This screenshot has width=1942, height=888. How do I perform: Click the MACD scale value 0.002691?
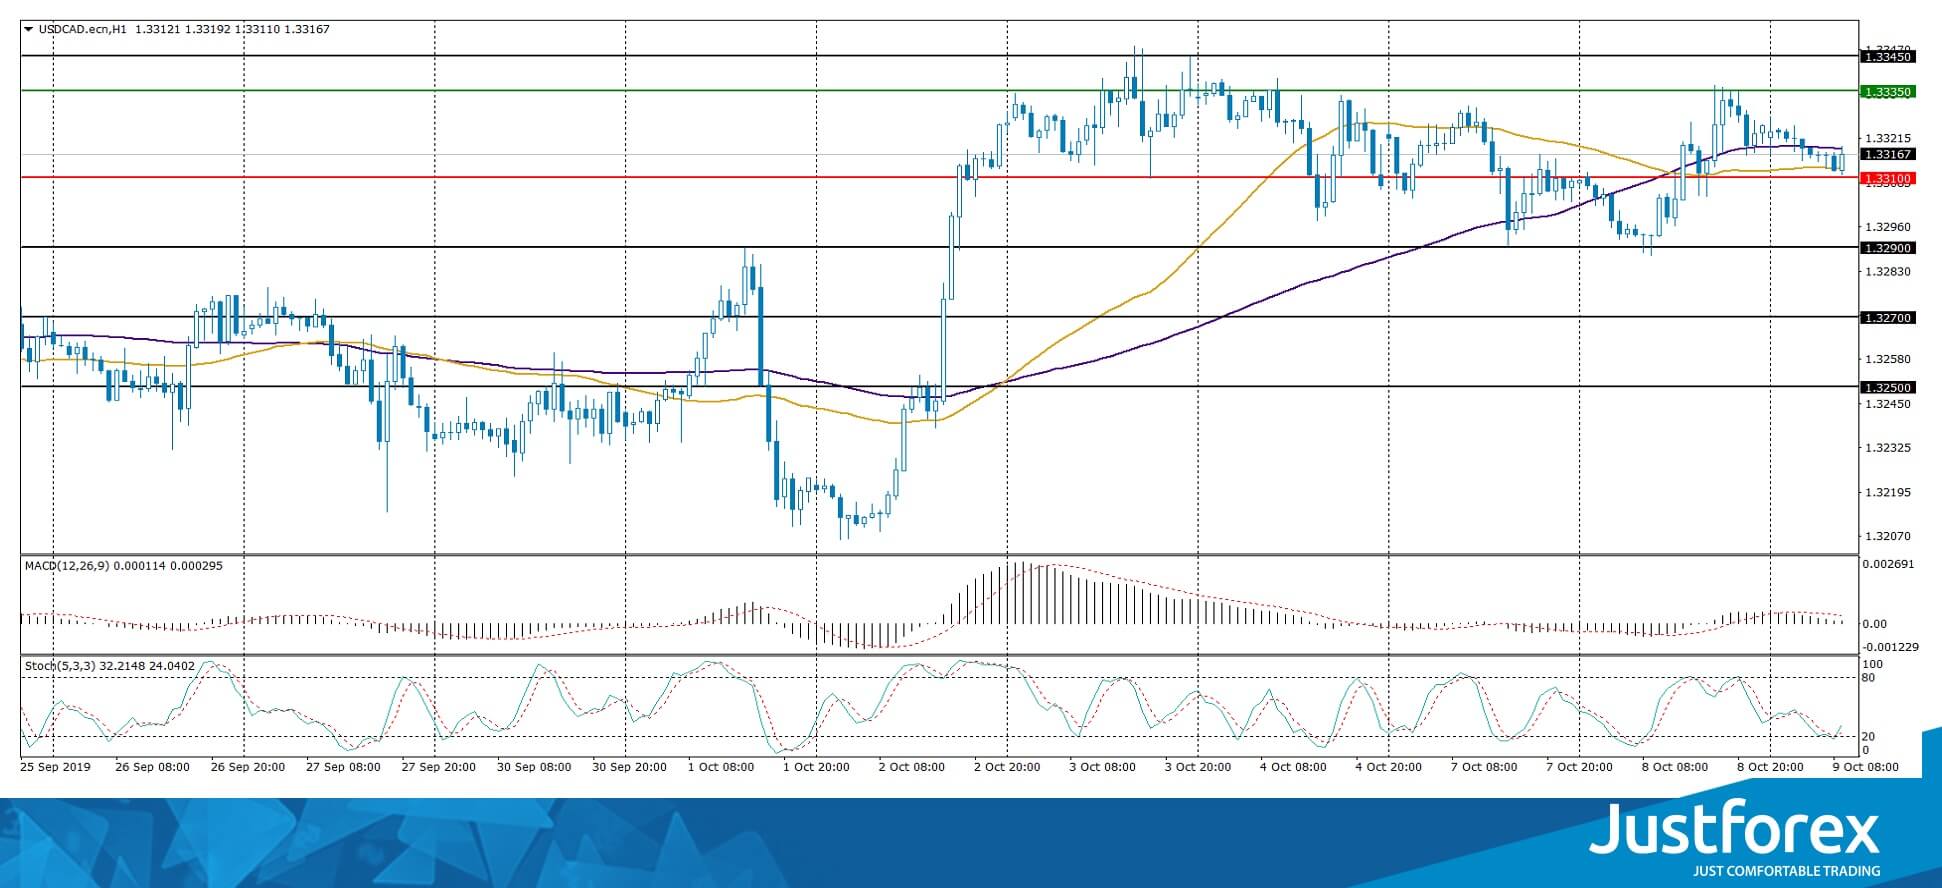point(1888,564)
